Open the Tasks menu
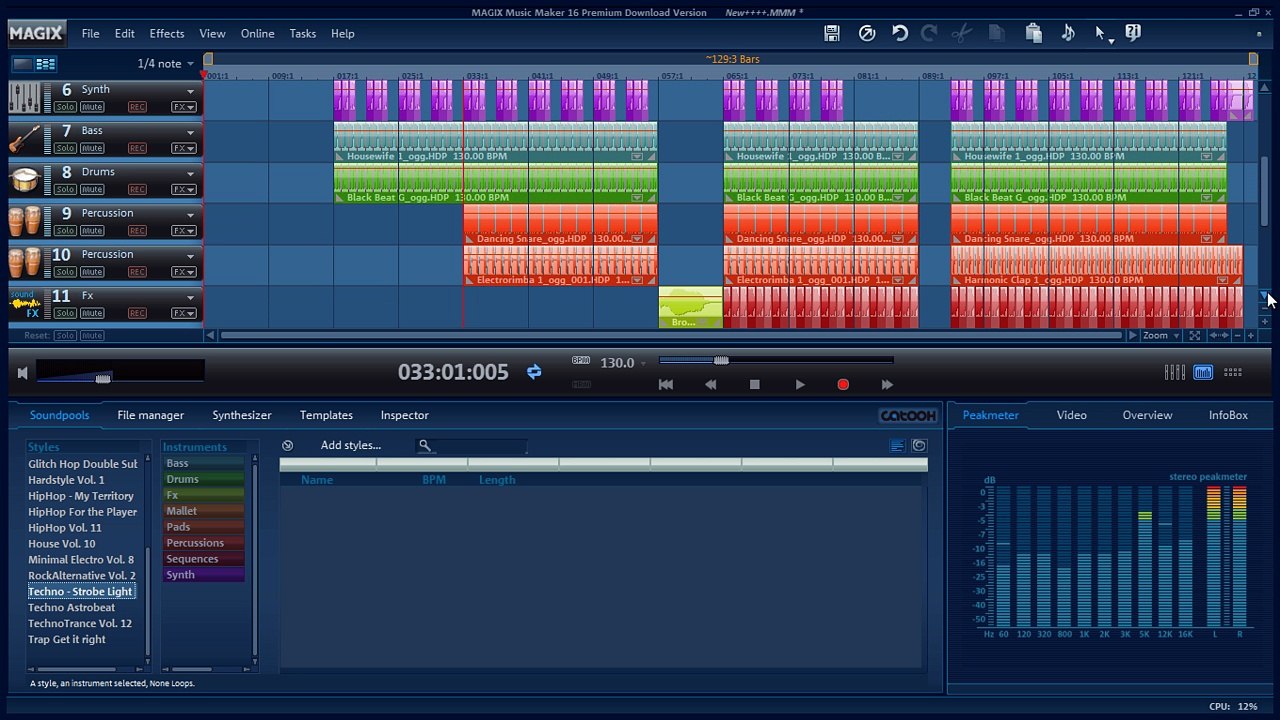 (x=303, y=33)
